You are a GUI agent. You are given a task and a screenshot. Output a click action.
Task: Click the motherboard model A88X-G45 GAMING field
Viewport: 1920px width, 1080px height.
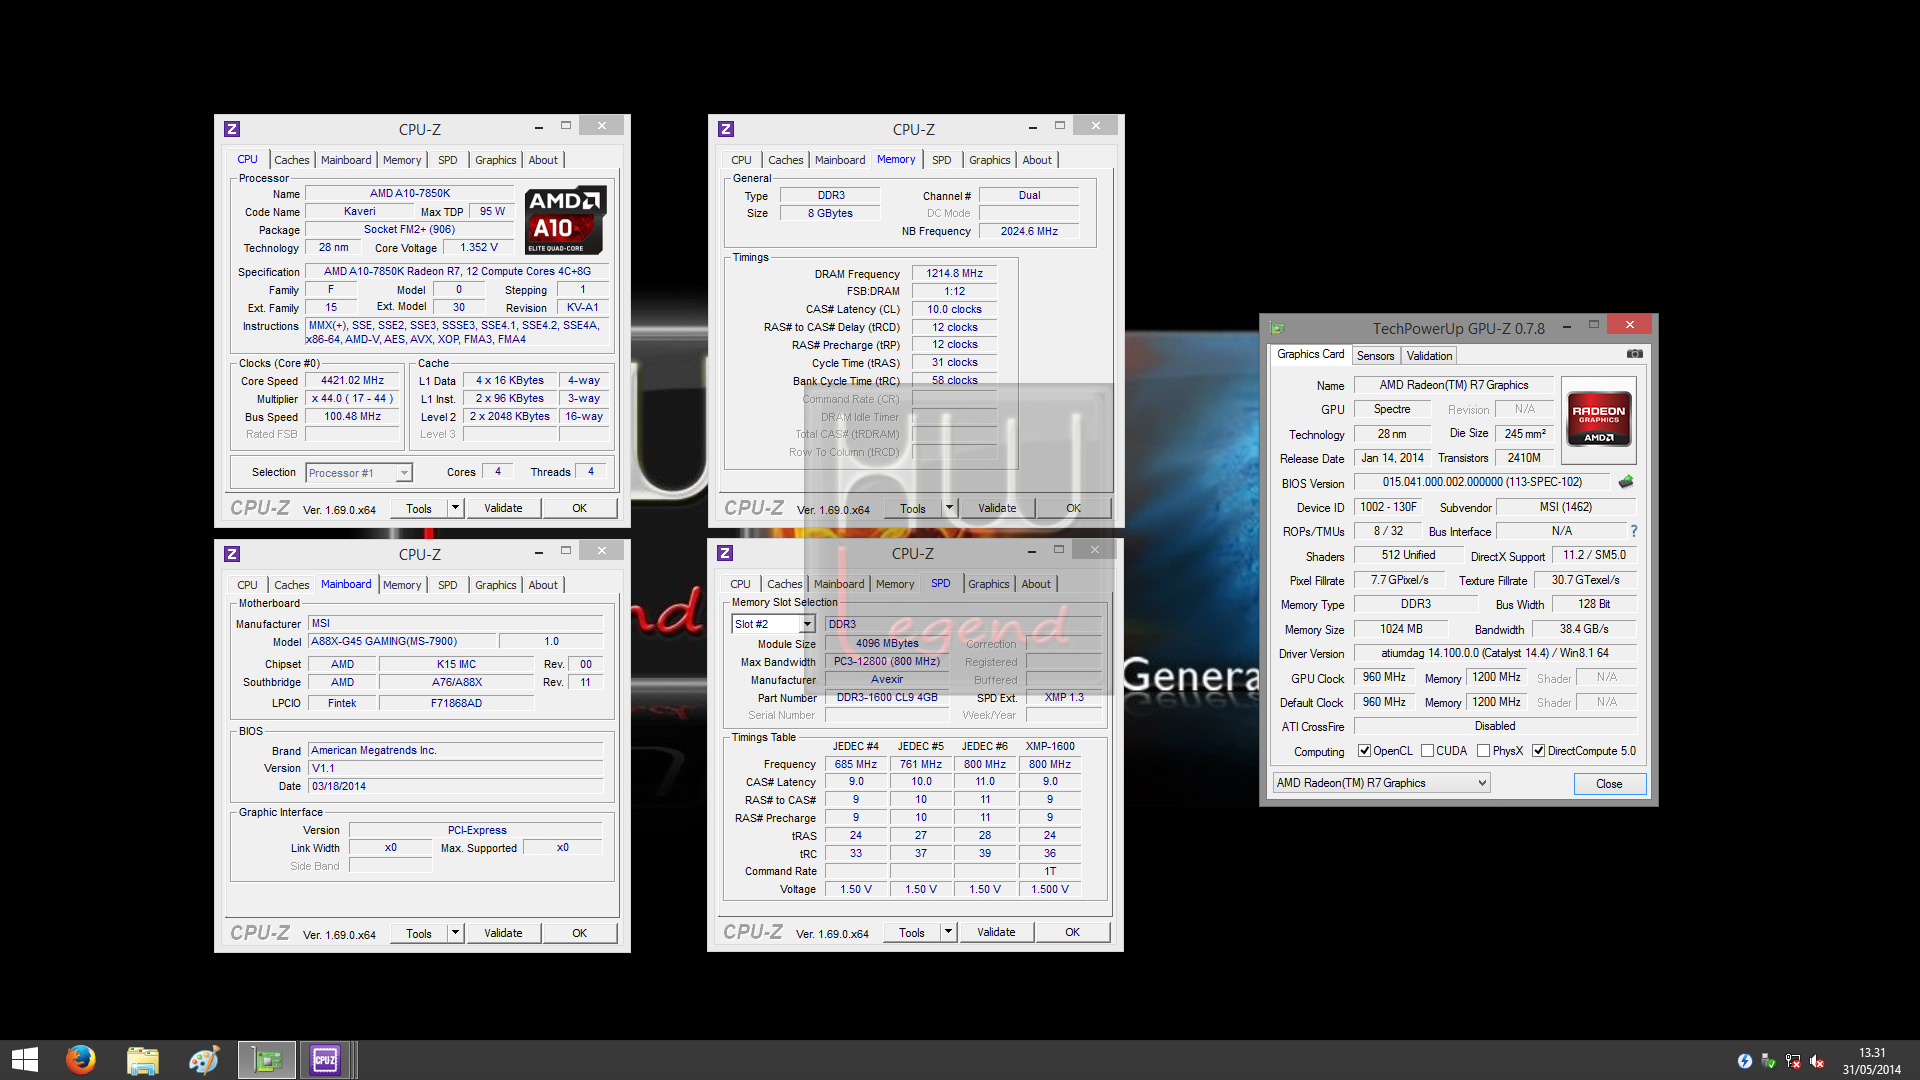401,641
